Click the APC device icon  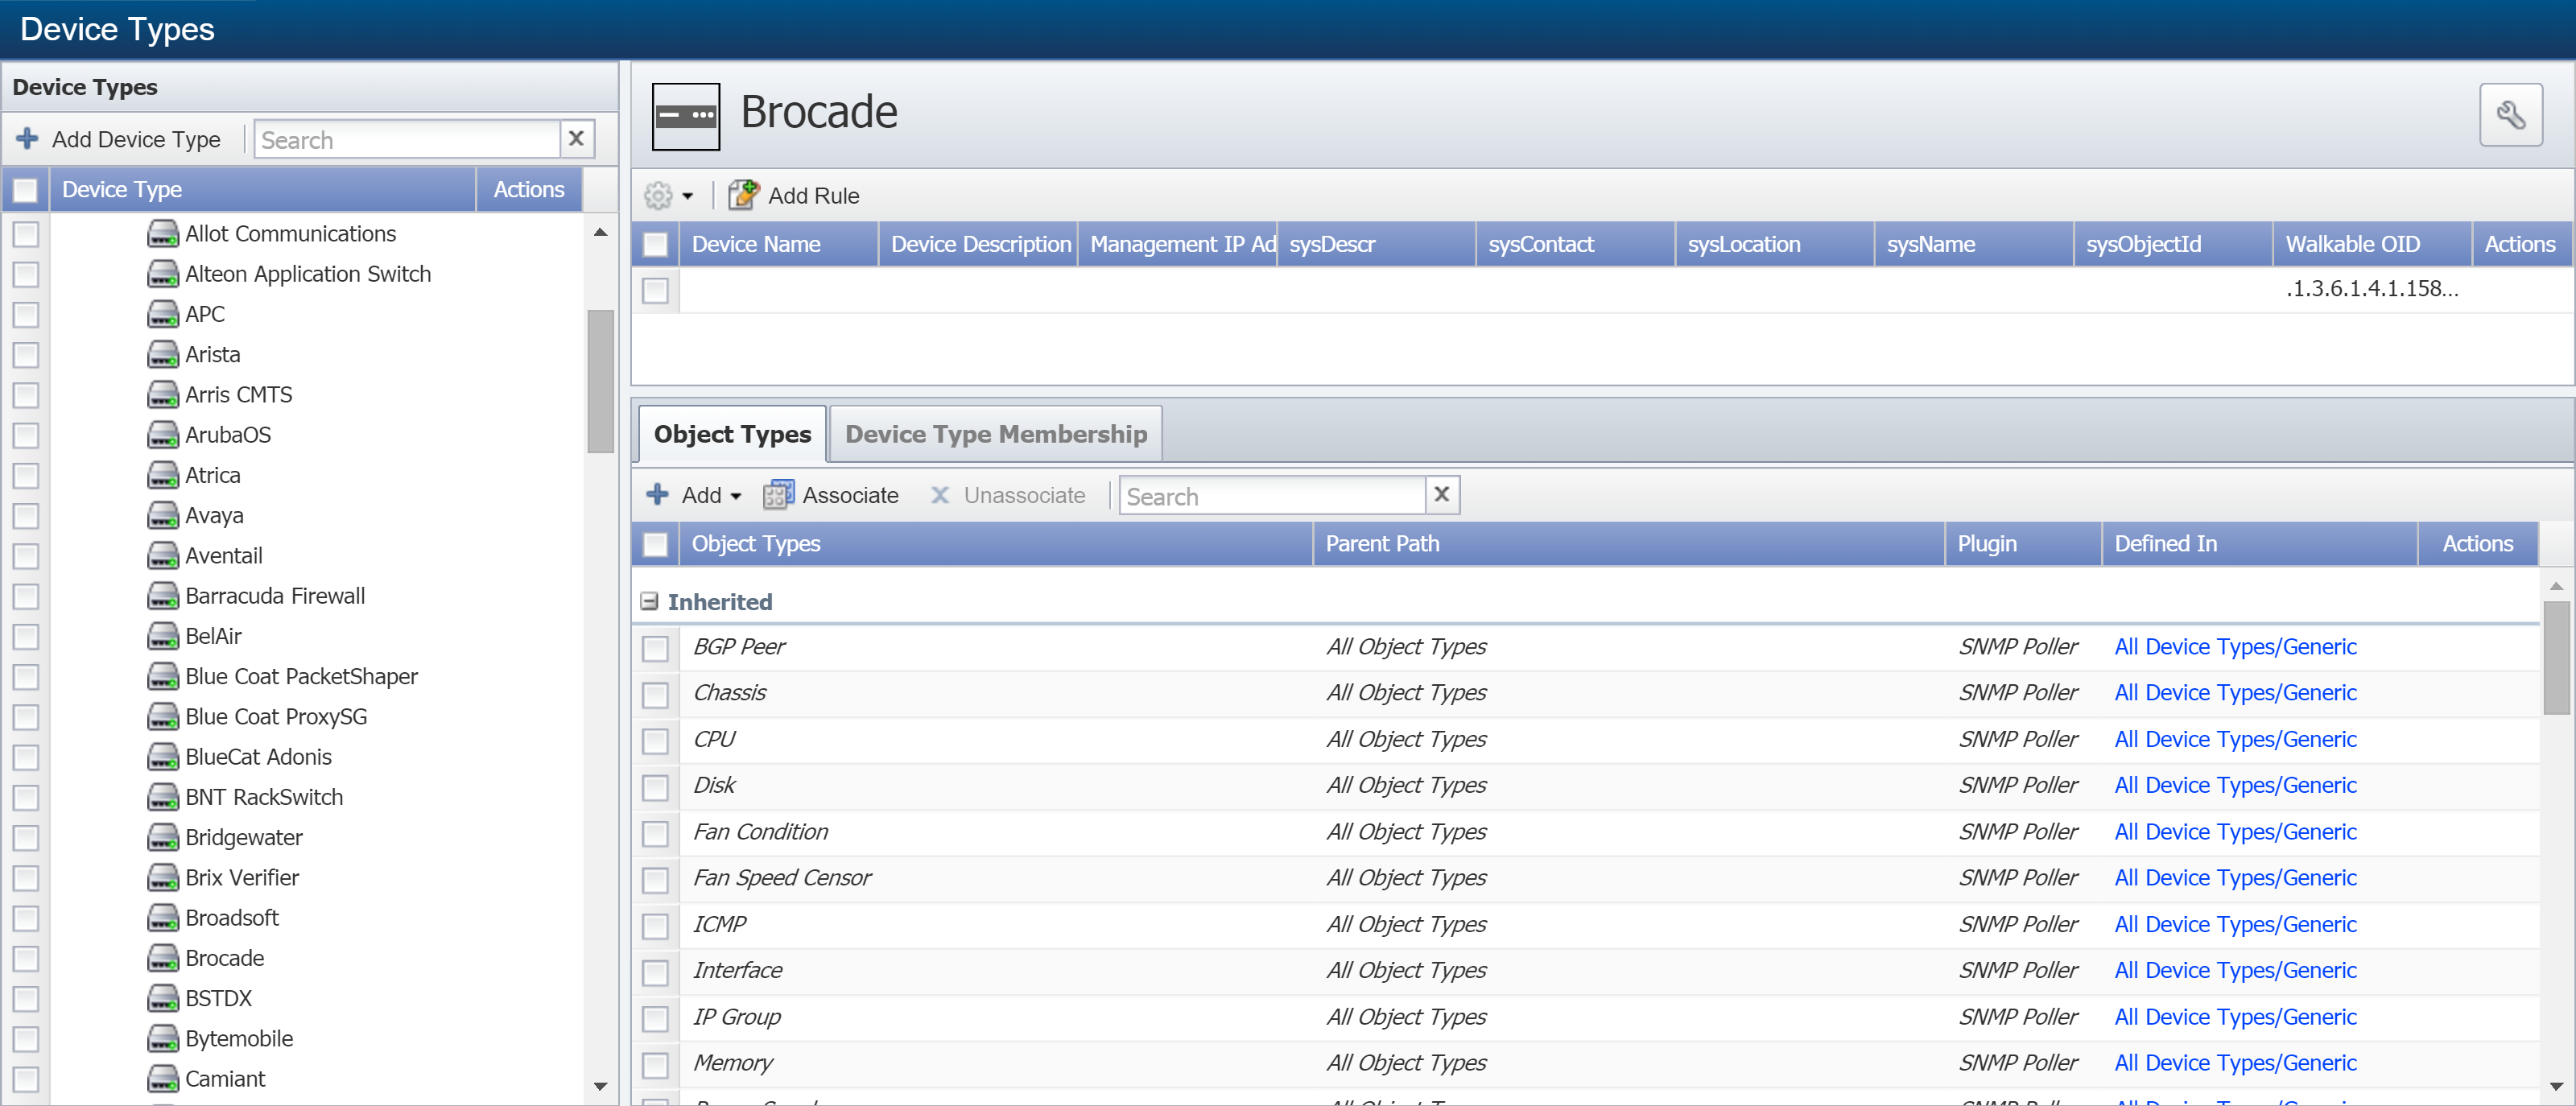pyautogui.click(x=163, y=314)
